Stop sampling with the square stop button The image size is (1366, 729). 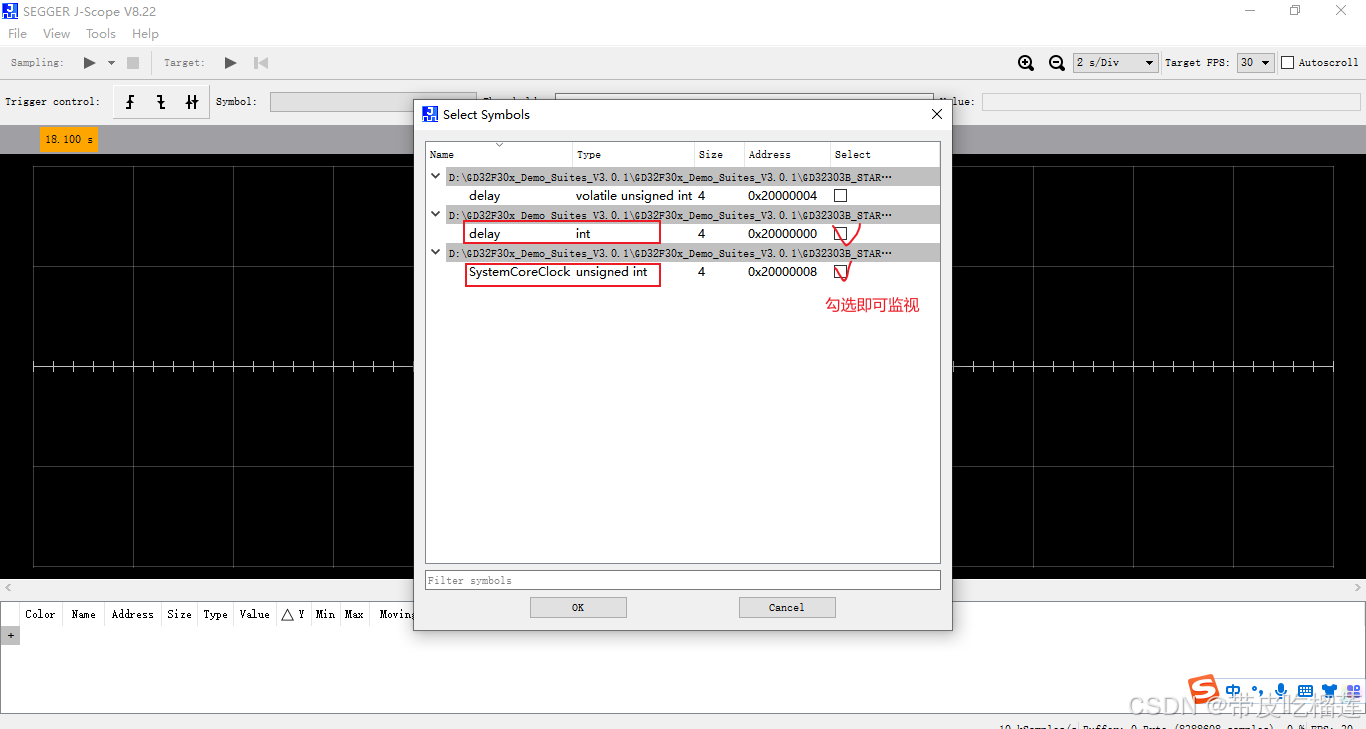pyautogui.click(x=133, y=63)
